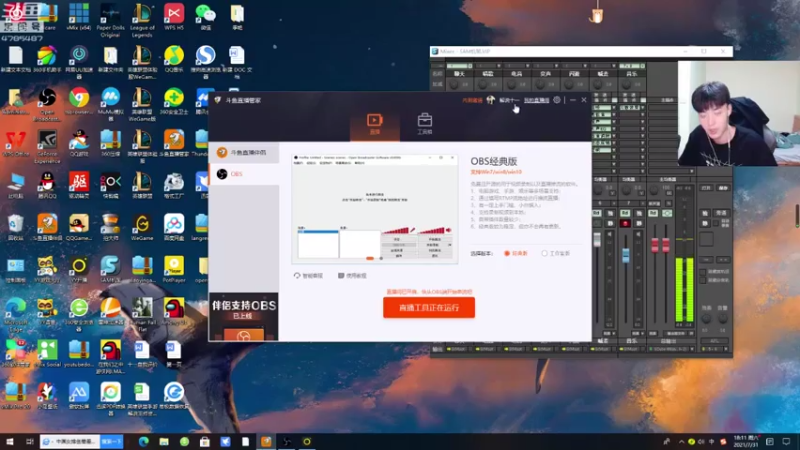800x450 pixels.
Task: Open Microsoft Edge from the taskbar
Action: coord(143,441)
